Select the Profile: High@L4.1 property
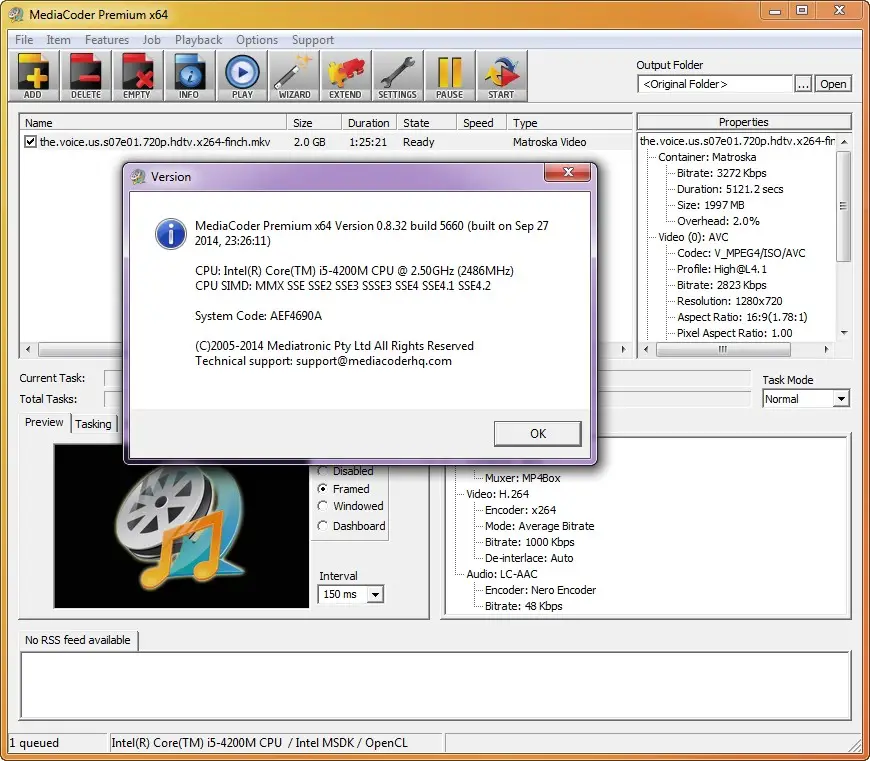The image size is (870, 761). coord(721,269)
